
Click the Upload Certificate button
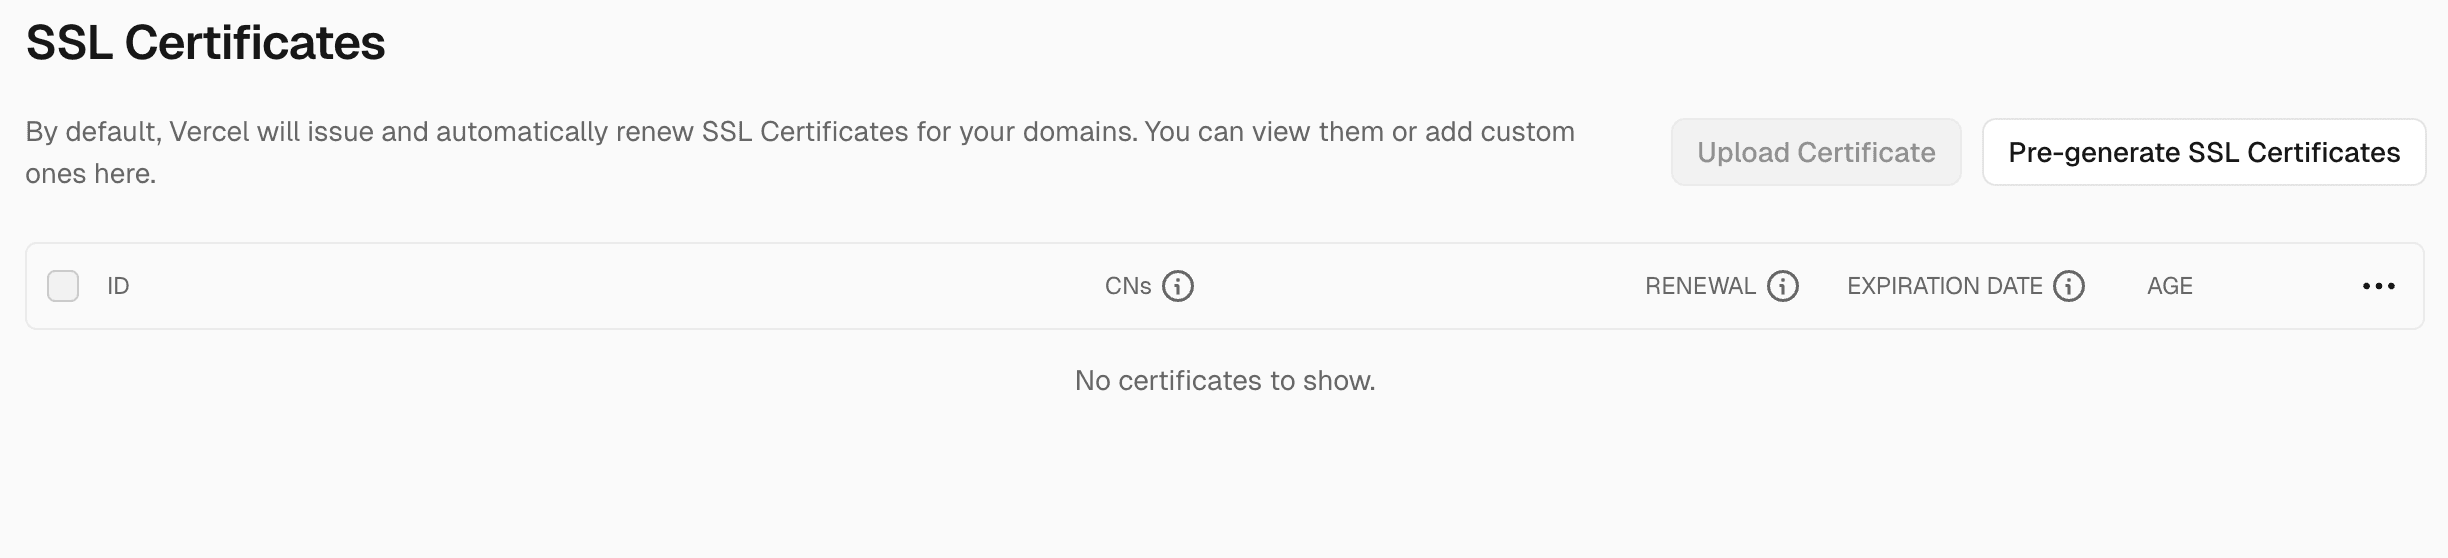1815,152
